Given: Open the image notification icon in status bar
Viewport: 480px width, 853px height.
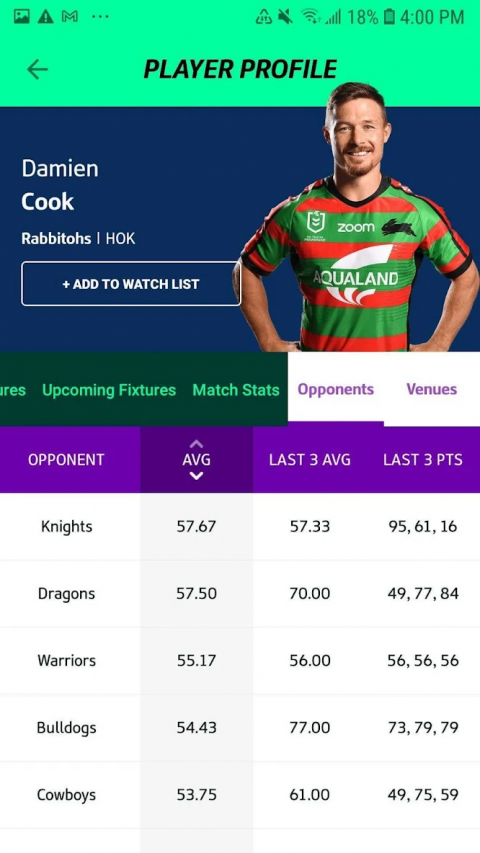Looking at the screenshot, I should pos(21,16).
